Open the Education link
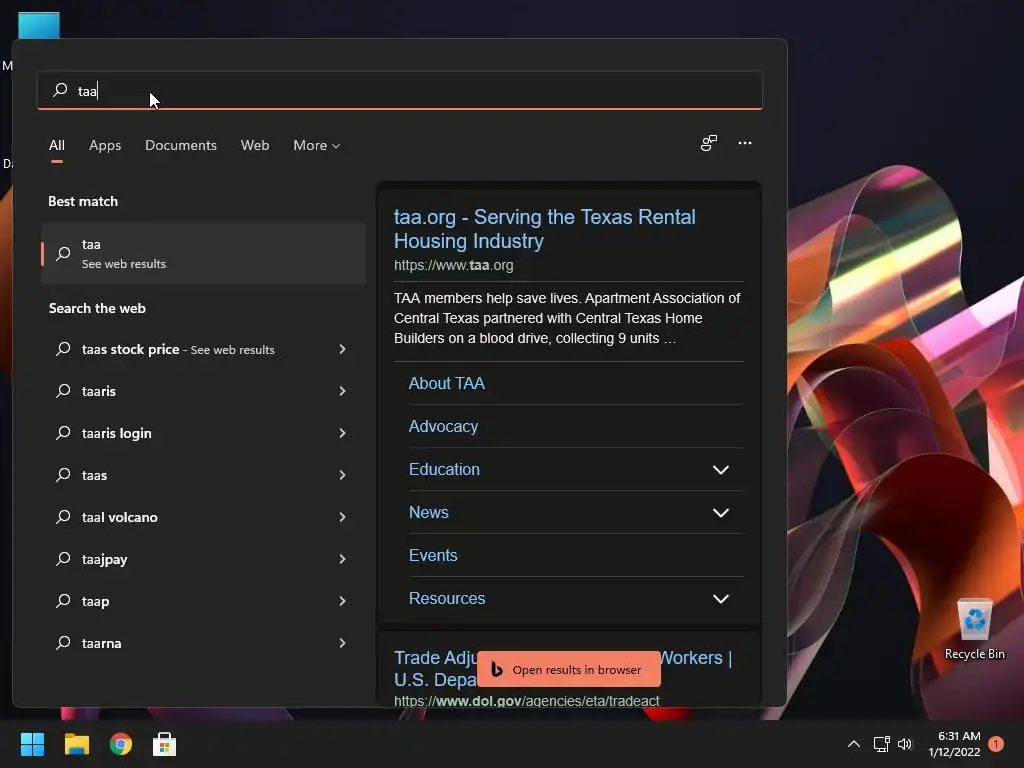 444,470
